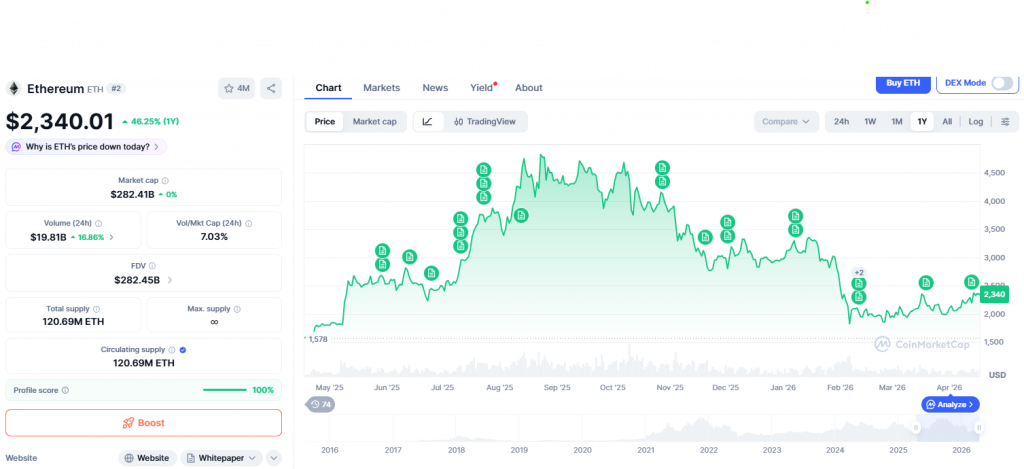Expand the Volume (24h) details arrow
The width and height of the screenshot is (1024, 469).
coord(111,237)
